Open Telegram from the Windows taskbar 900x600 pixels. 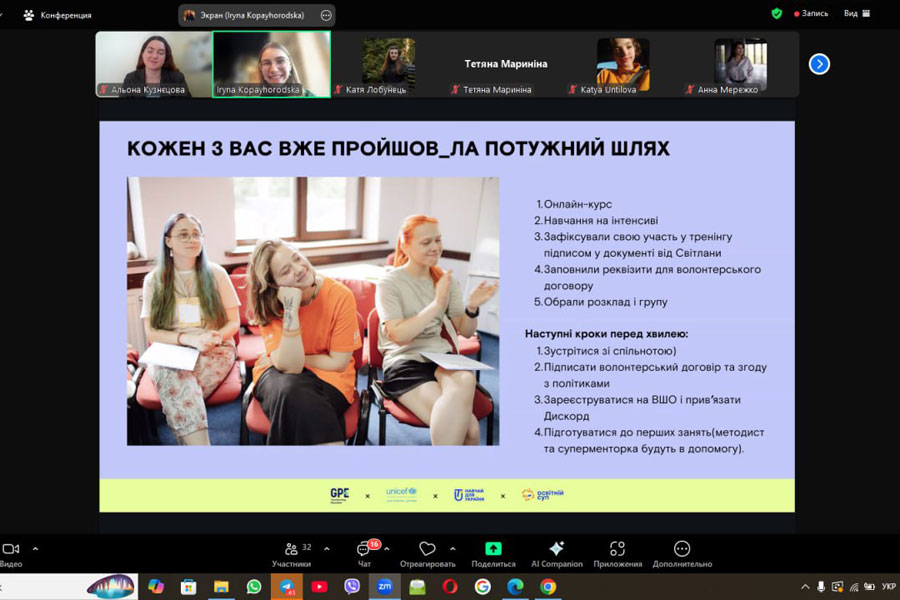tap(287, 587)
